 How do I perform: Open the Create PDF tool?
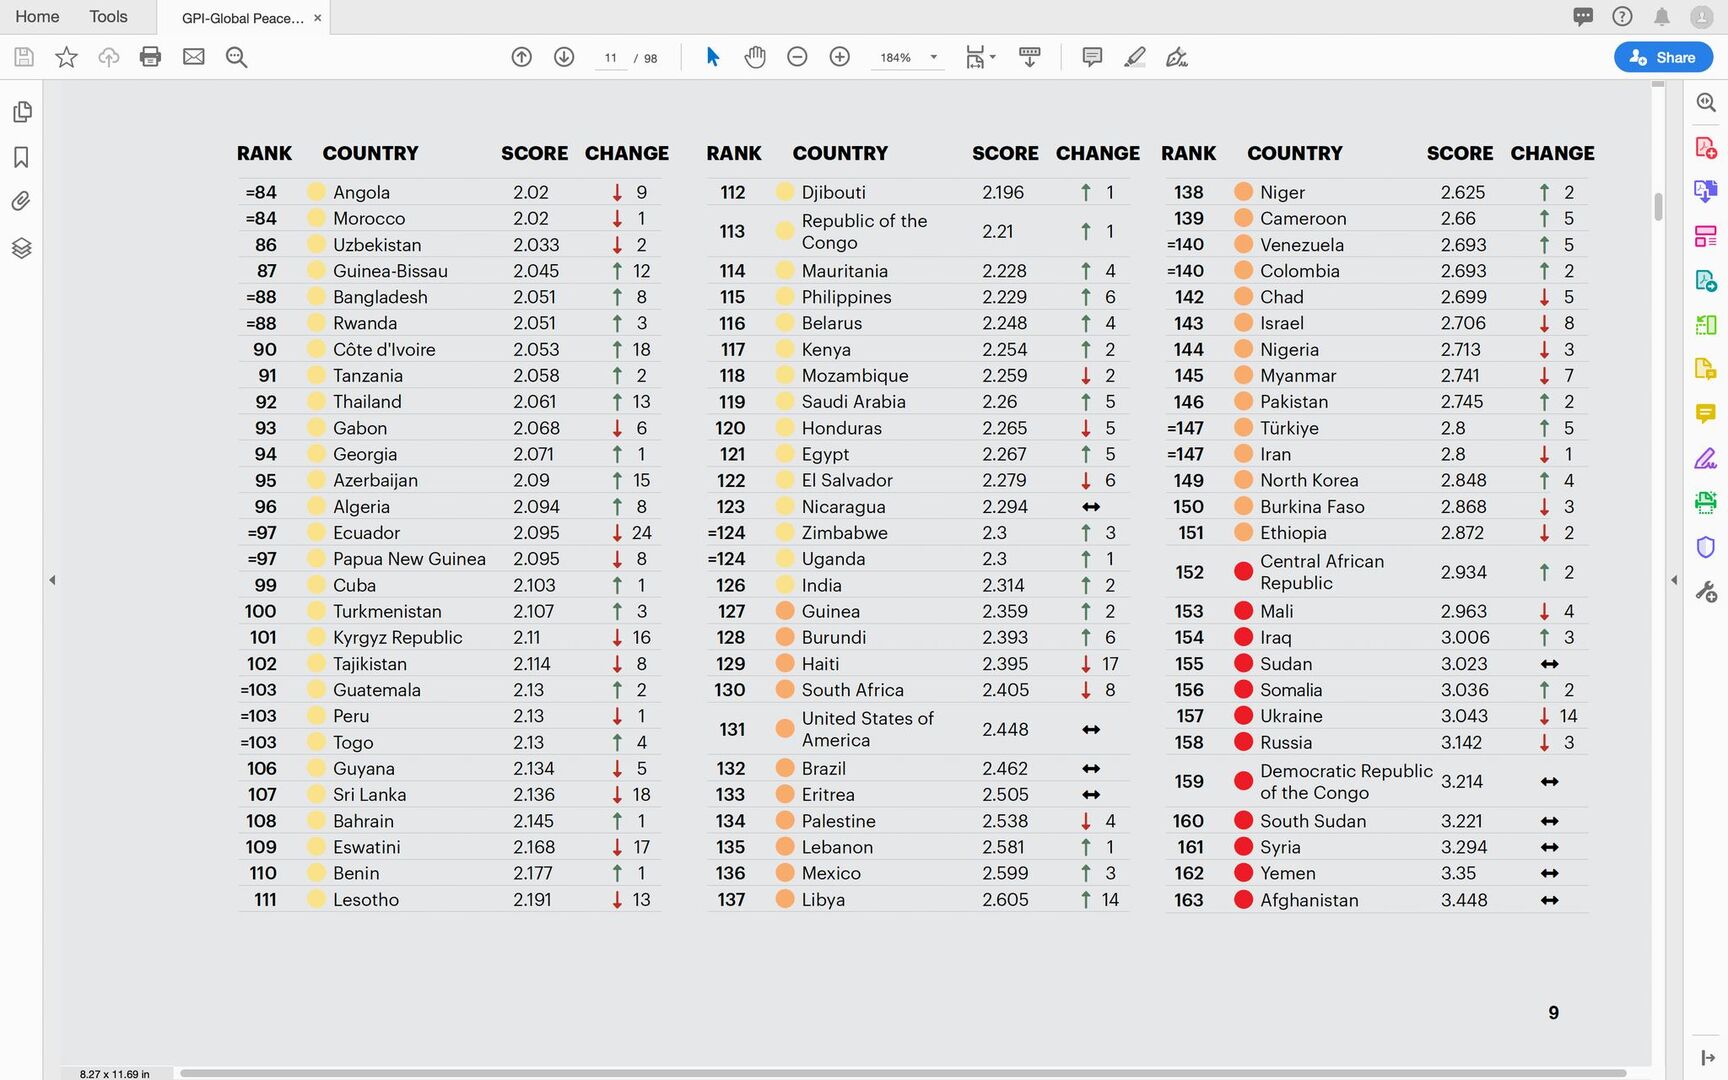coord(1706,148)
